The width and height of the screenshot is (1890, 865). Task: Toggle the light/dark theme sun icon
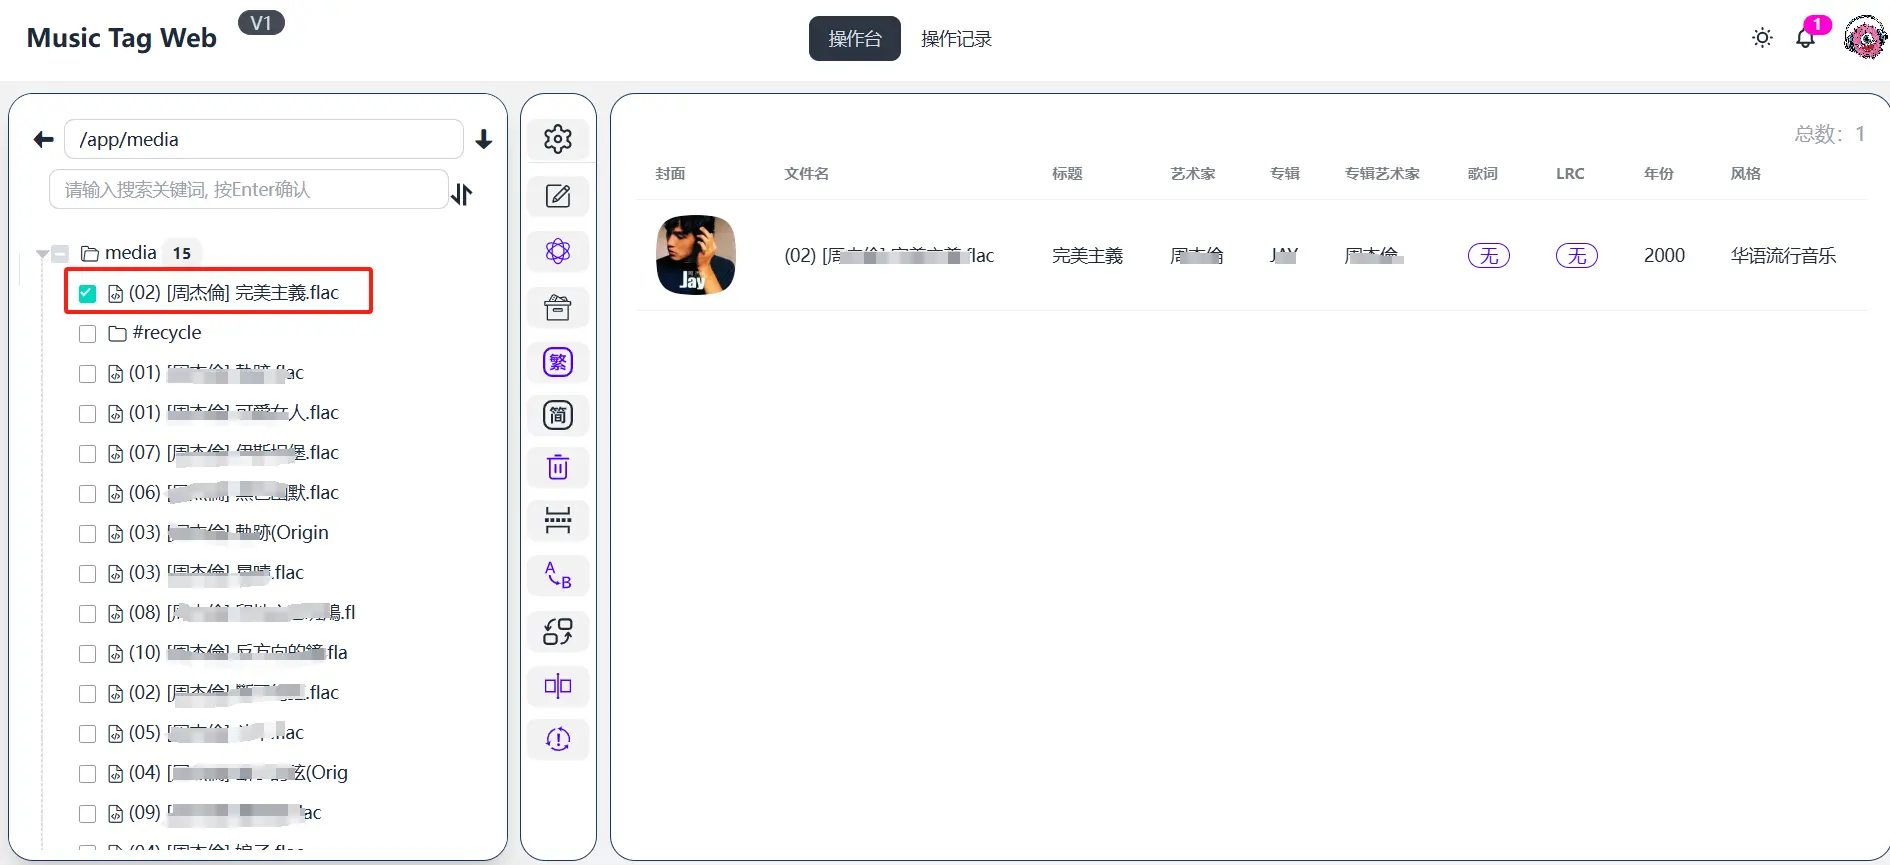(1762, 38)
